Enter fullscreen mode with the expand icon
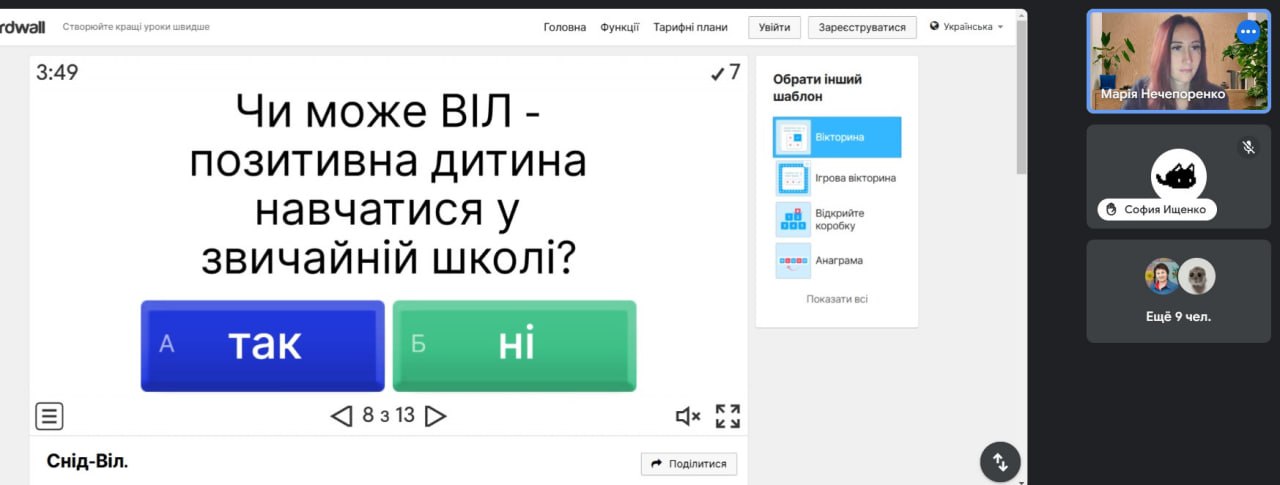 pos(728,416)
